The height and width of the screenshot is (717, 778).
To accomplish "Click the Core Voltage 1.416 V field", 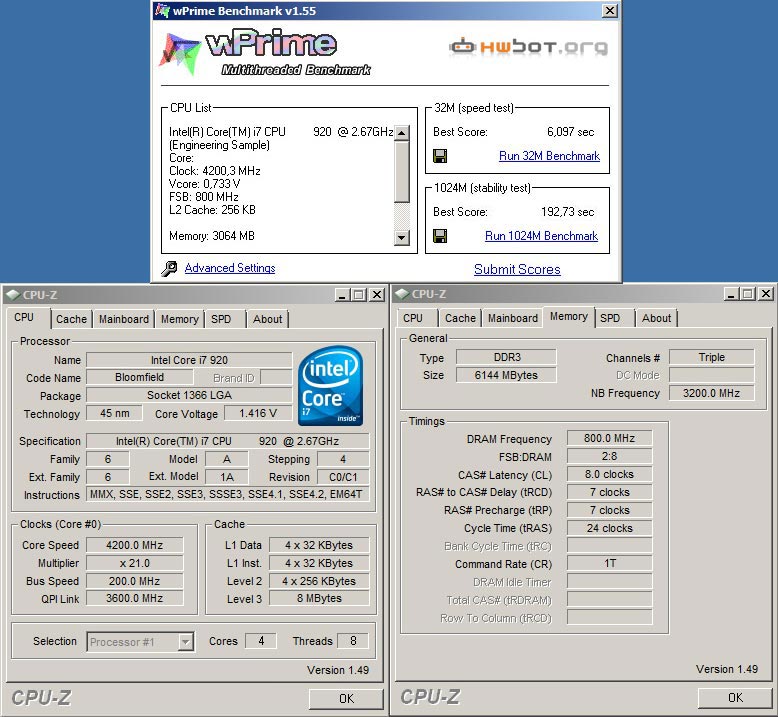I will pos(258,413).
